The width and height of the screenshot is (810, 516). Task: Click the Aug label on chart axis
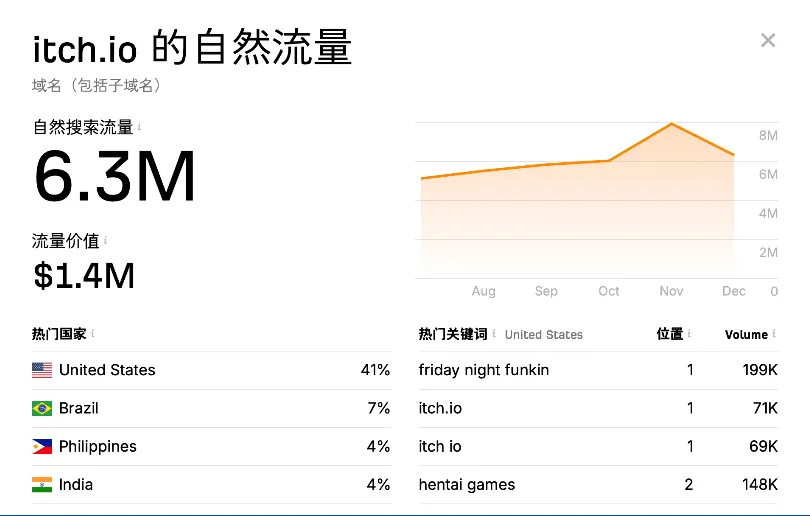[484, 291]
